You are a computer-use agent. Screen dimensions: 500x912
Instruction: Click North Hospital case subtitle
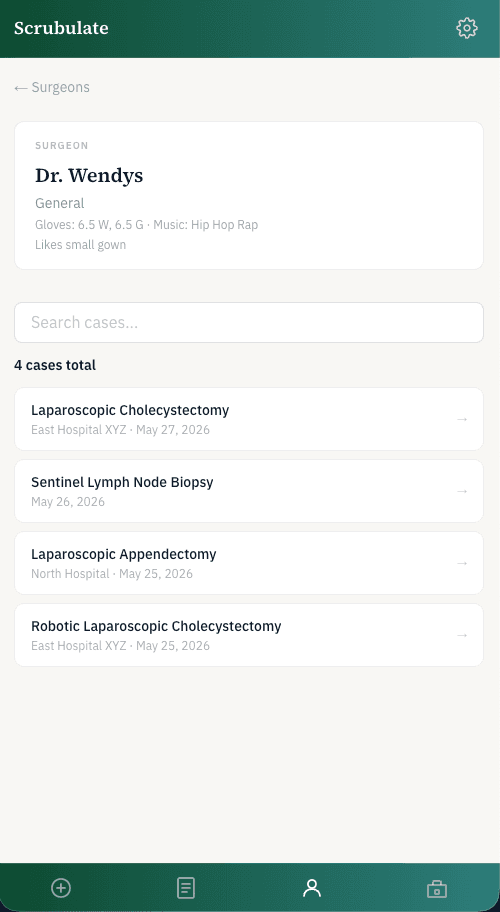click(x=70, y=573)
